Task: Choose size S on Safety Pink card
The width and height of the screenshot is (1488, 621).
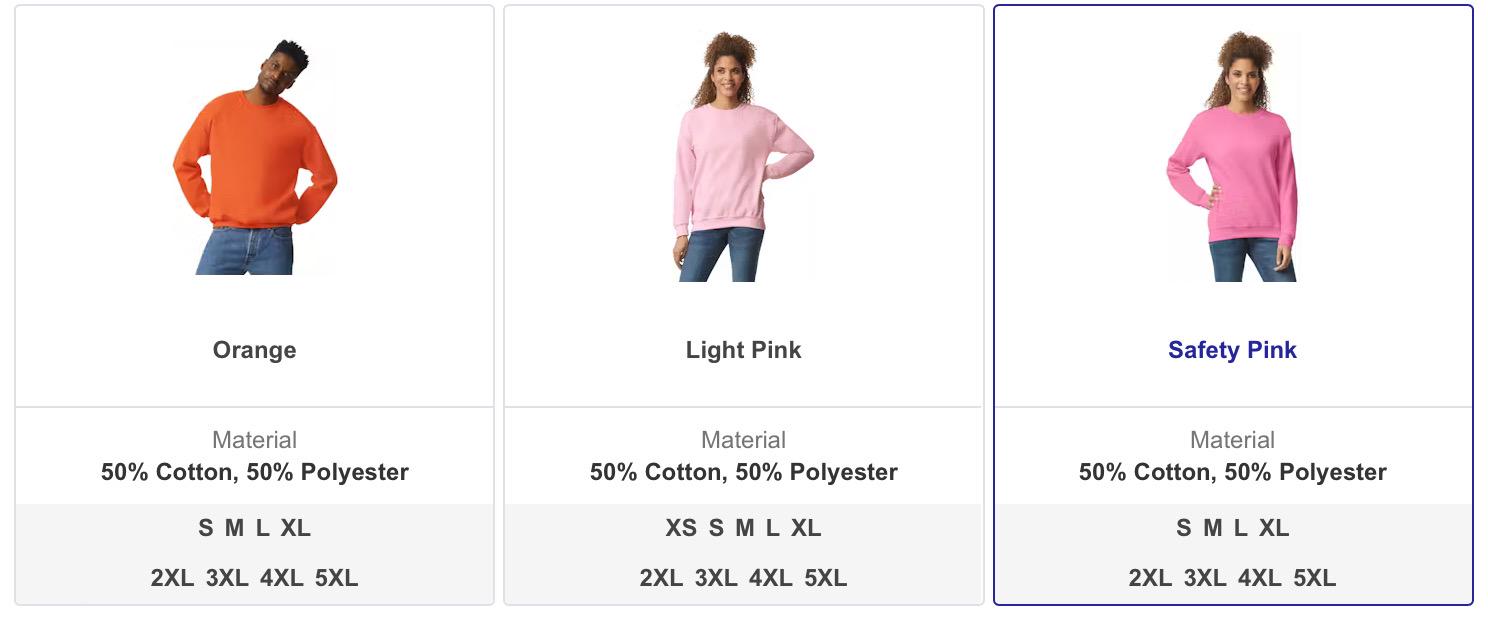Action: pyautogui.click(x=1183, y=528)
